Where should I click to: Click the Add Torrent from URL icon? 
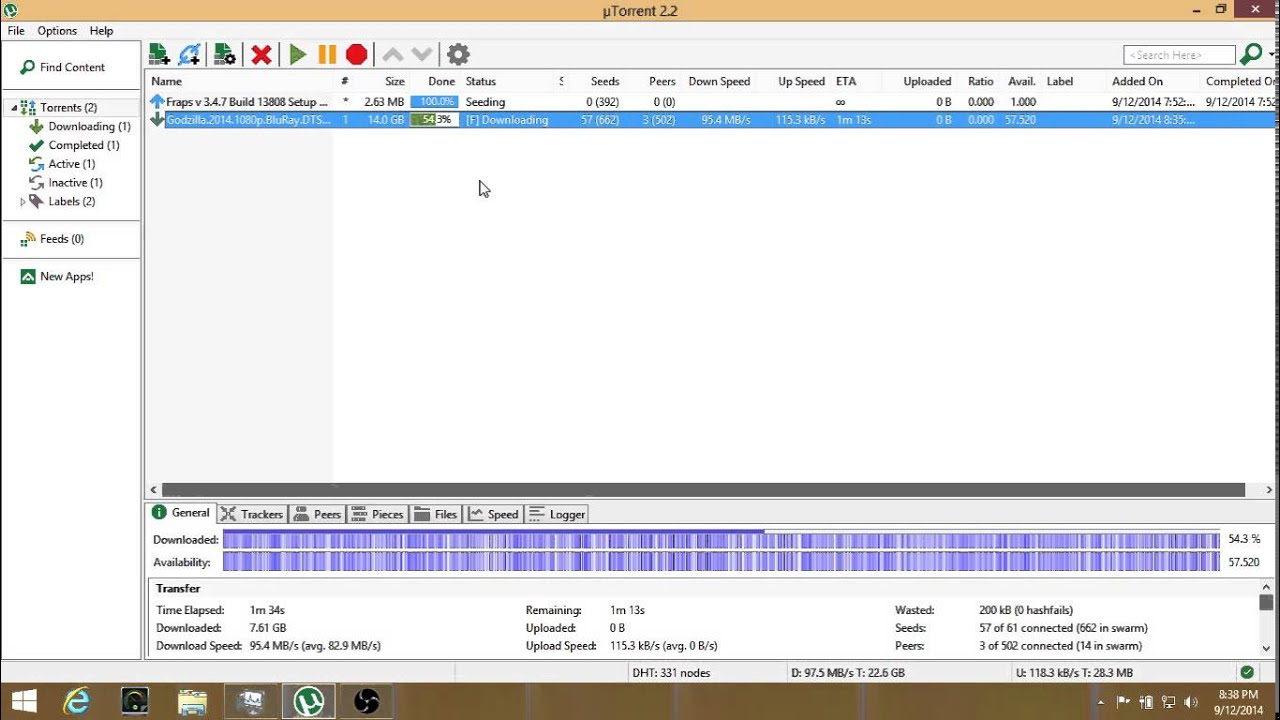pyautogui.click(x=190, y=54)
